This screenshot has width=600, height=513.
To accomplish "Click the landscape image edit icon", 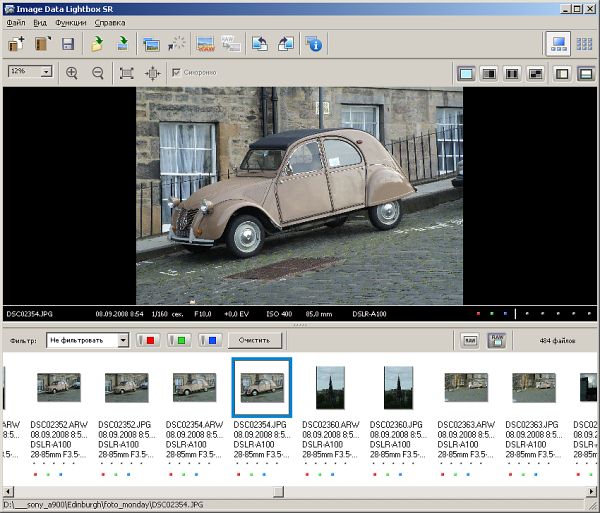I will click(x=205, y=44).
